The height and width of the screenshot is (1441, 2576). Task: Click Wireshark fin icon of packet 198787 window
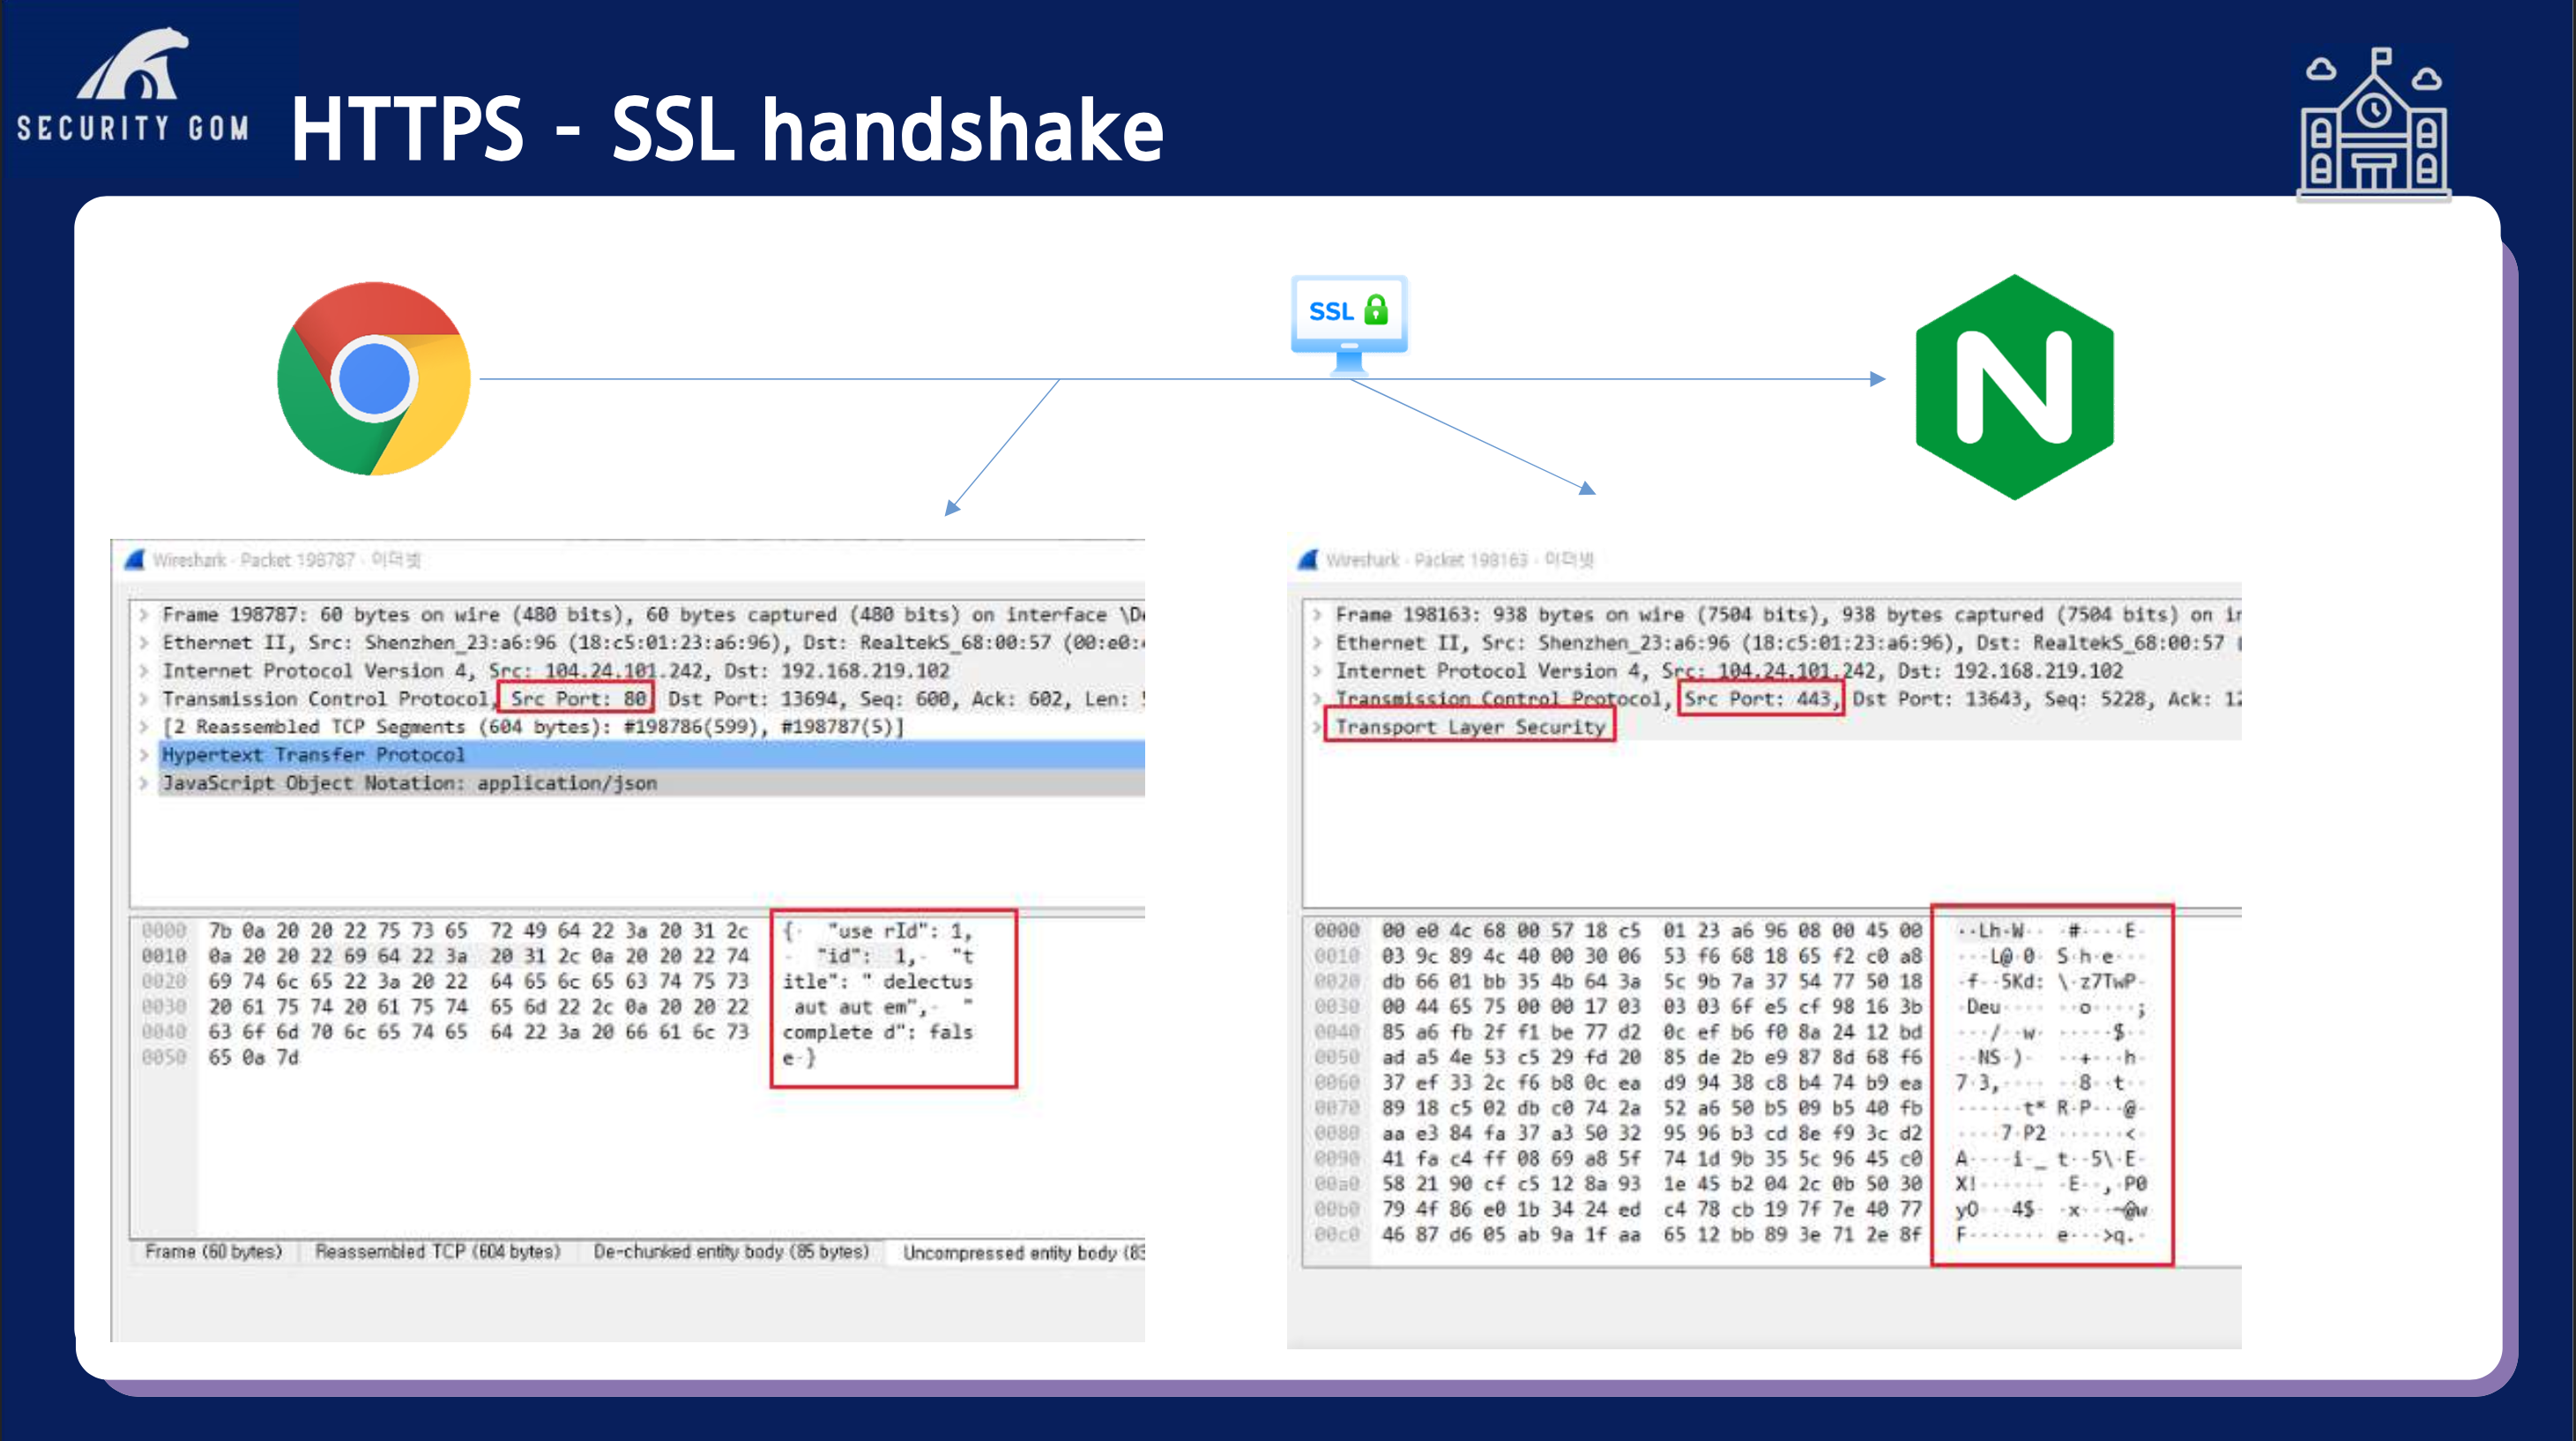tap(135, 560)
